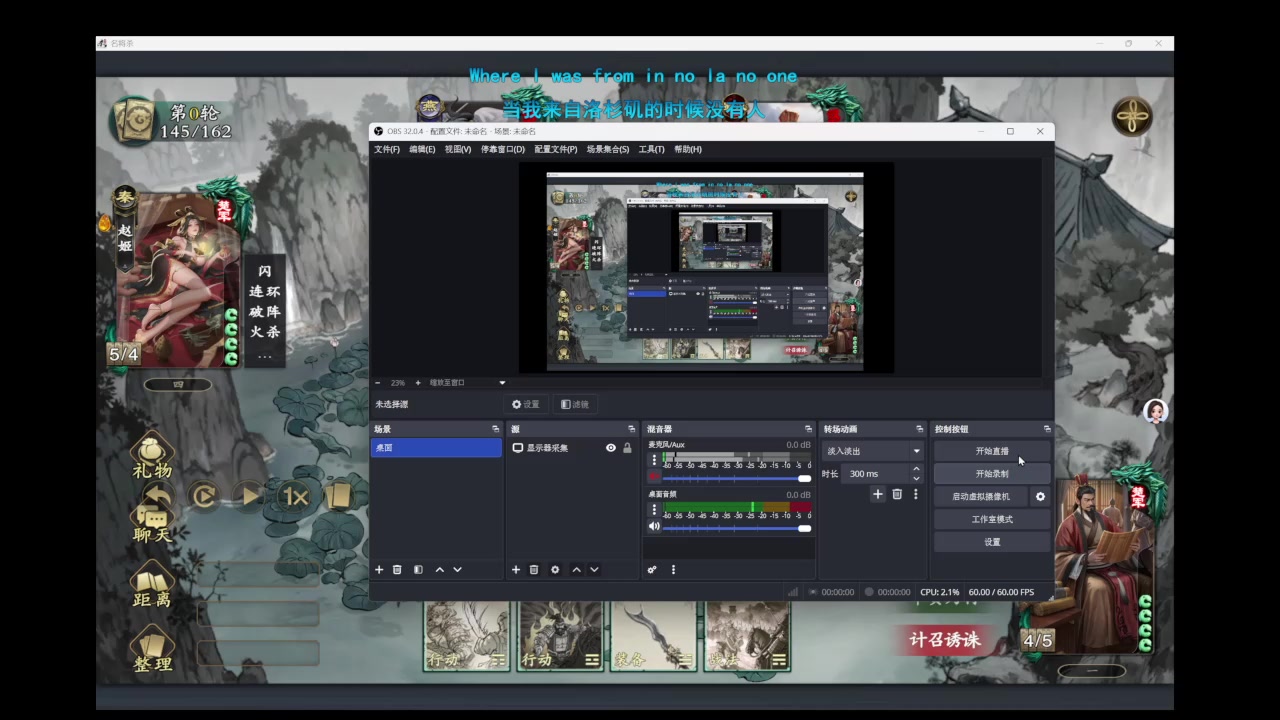Add a new scene with plus icon
Viewport: 1280px width, 720px height.
click(379, 570)
